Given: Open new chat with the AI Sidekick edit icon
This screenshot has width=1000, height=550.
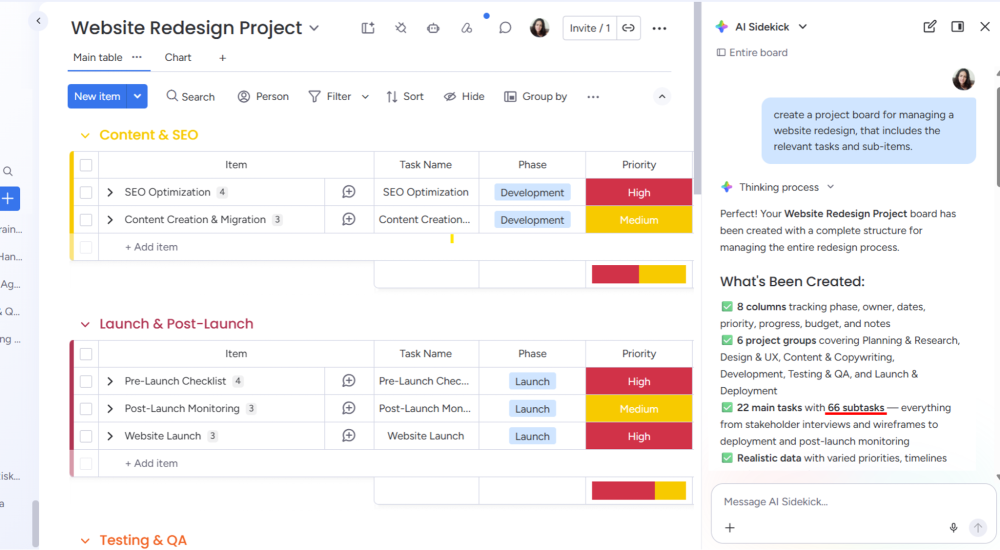Looking at the screenshot, I should pos(930,27).
